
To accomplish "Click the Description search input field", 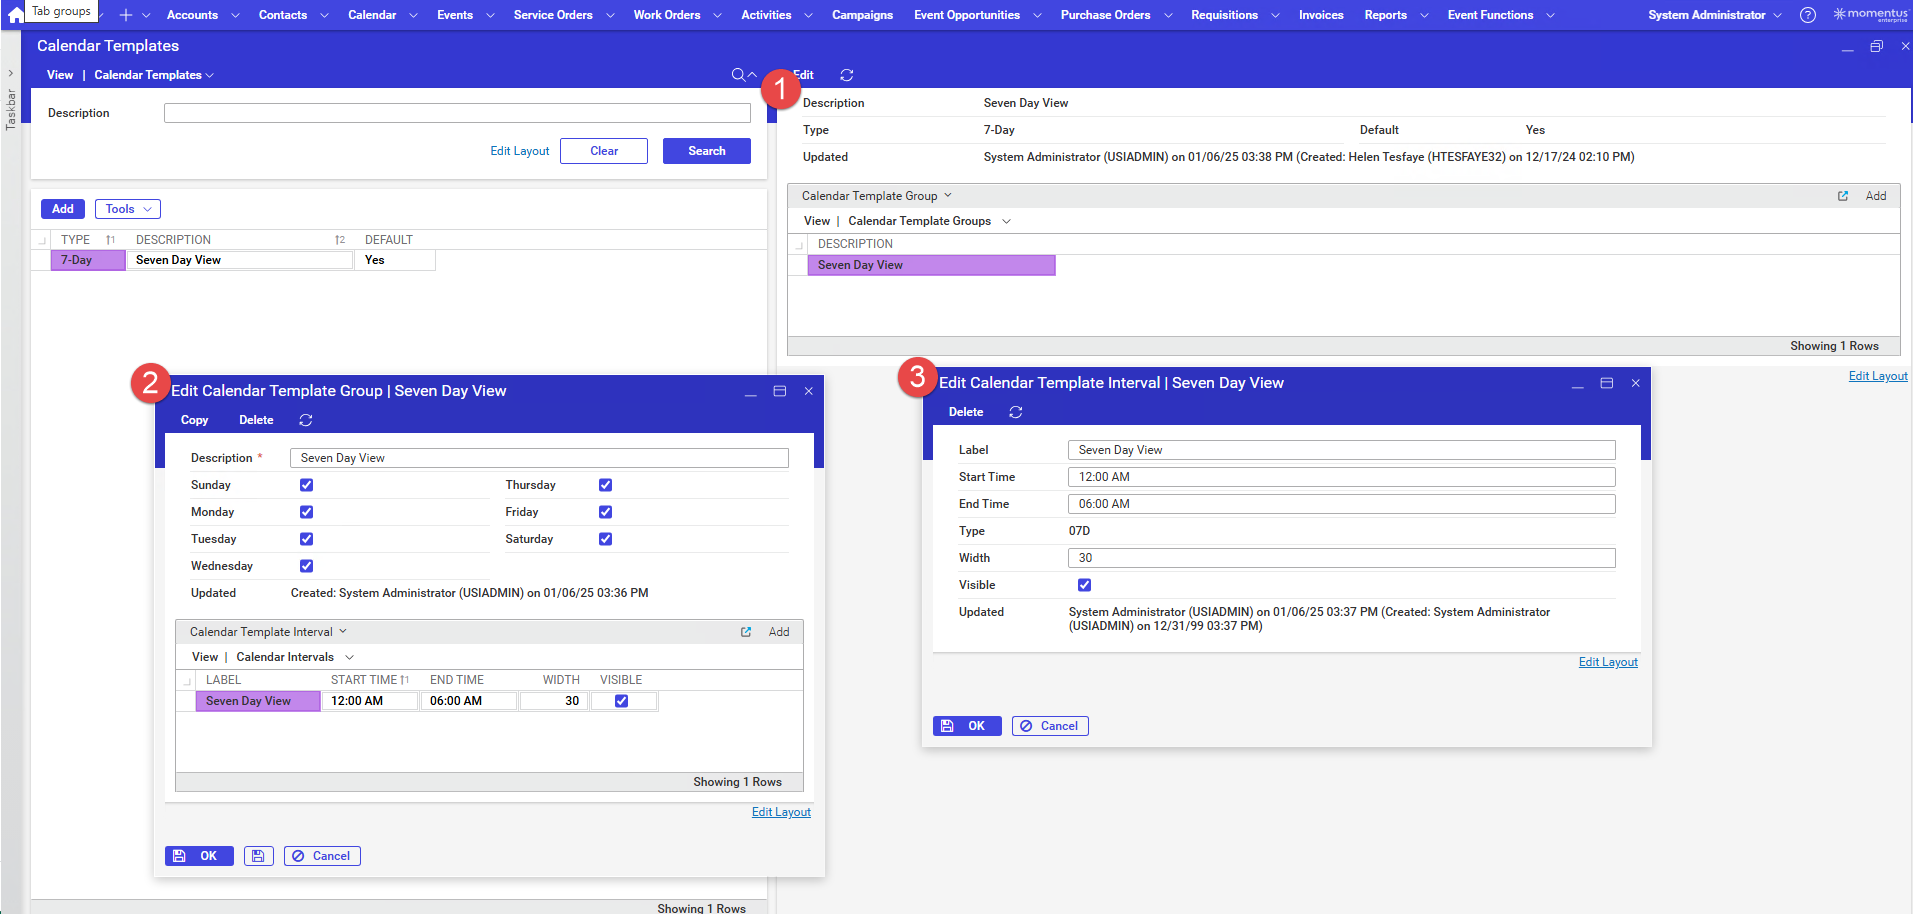I will click(x=457, y=113).
